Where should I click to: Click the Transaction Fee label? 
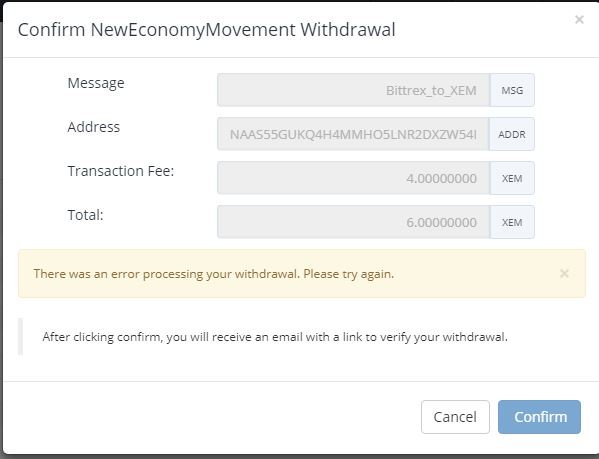(121, 171)
